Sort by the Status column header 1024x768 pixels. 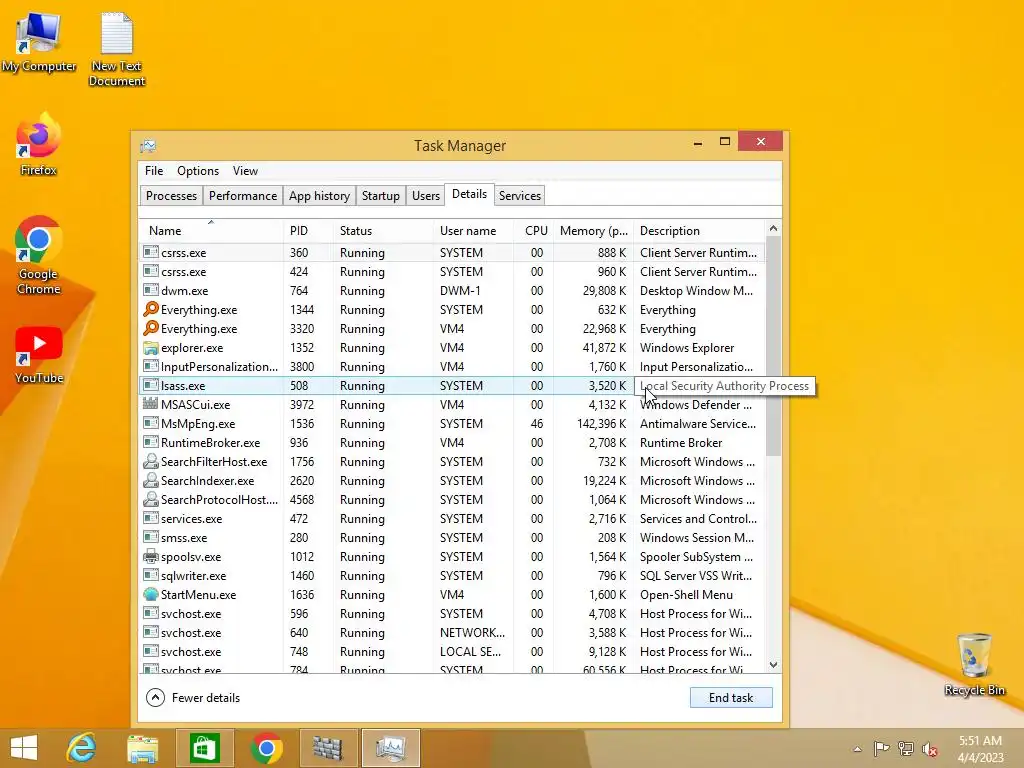[x=383, y=230]
